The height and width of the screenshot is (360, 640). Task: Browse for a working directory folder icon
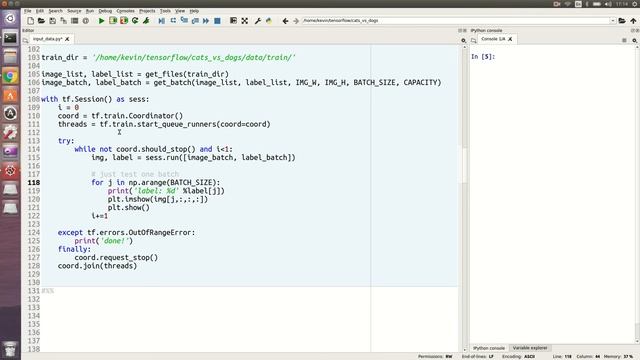pos(622,20)
